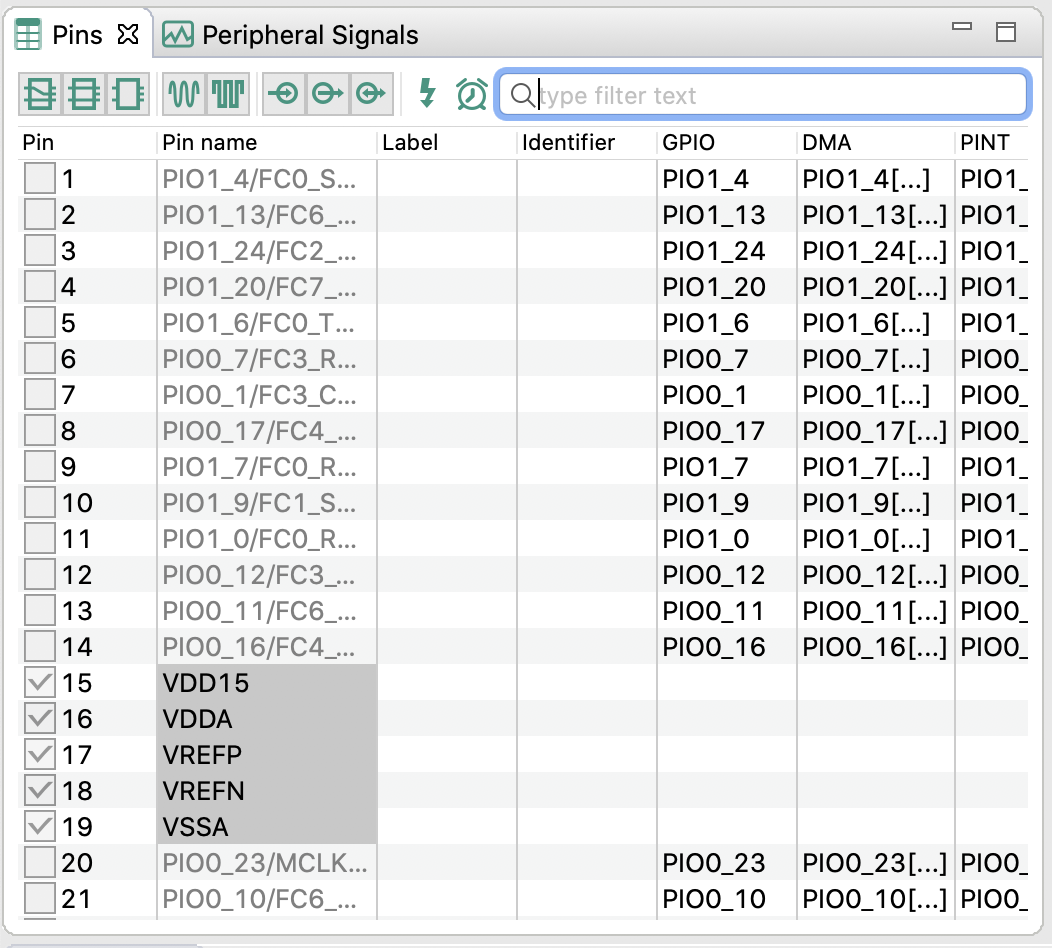Screen dimensions: 1052x948
Task: Uncheck the pin 15 VDD15 checkbox
Action: pyautogui.click(x=40, y=683)
